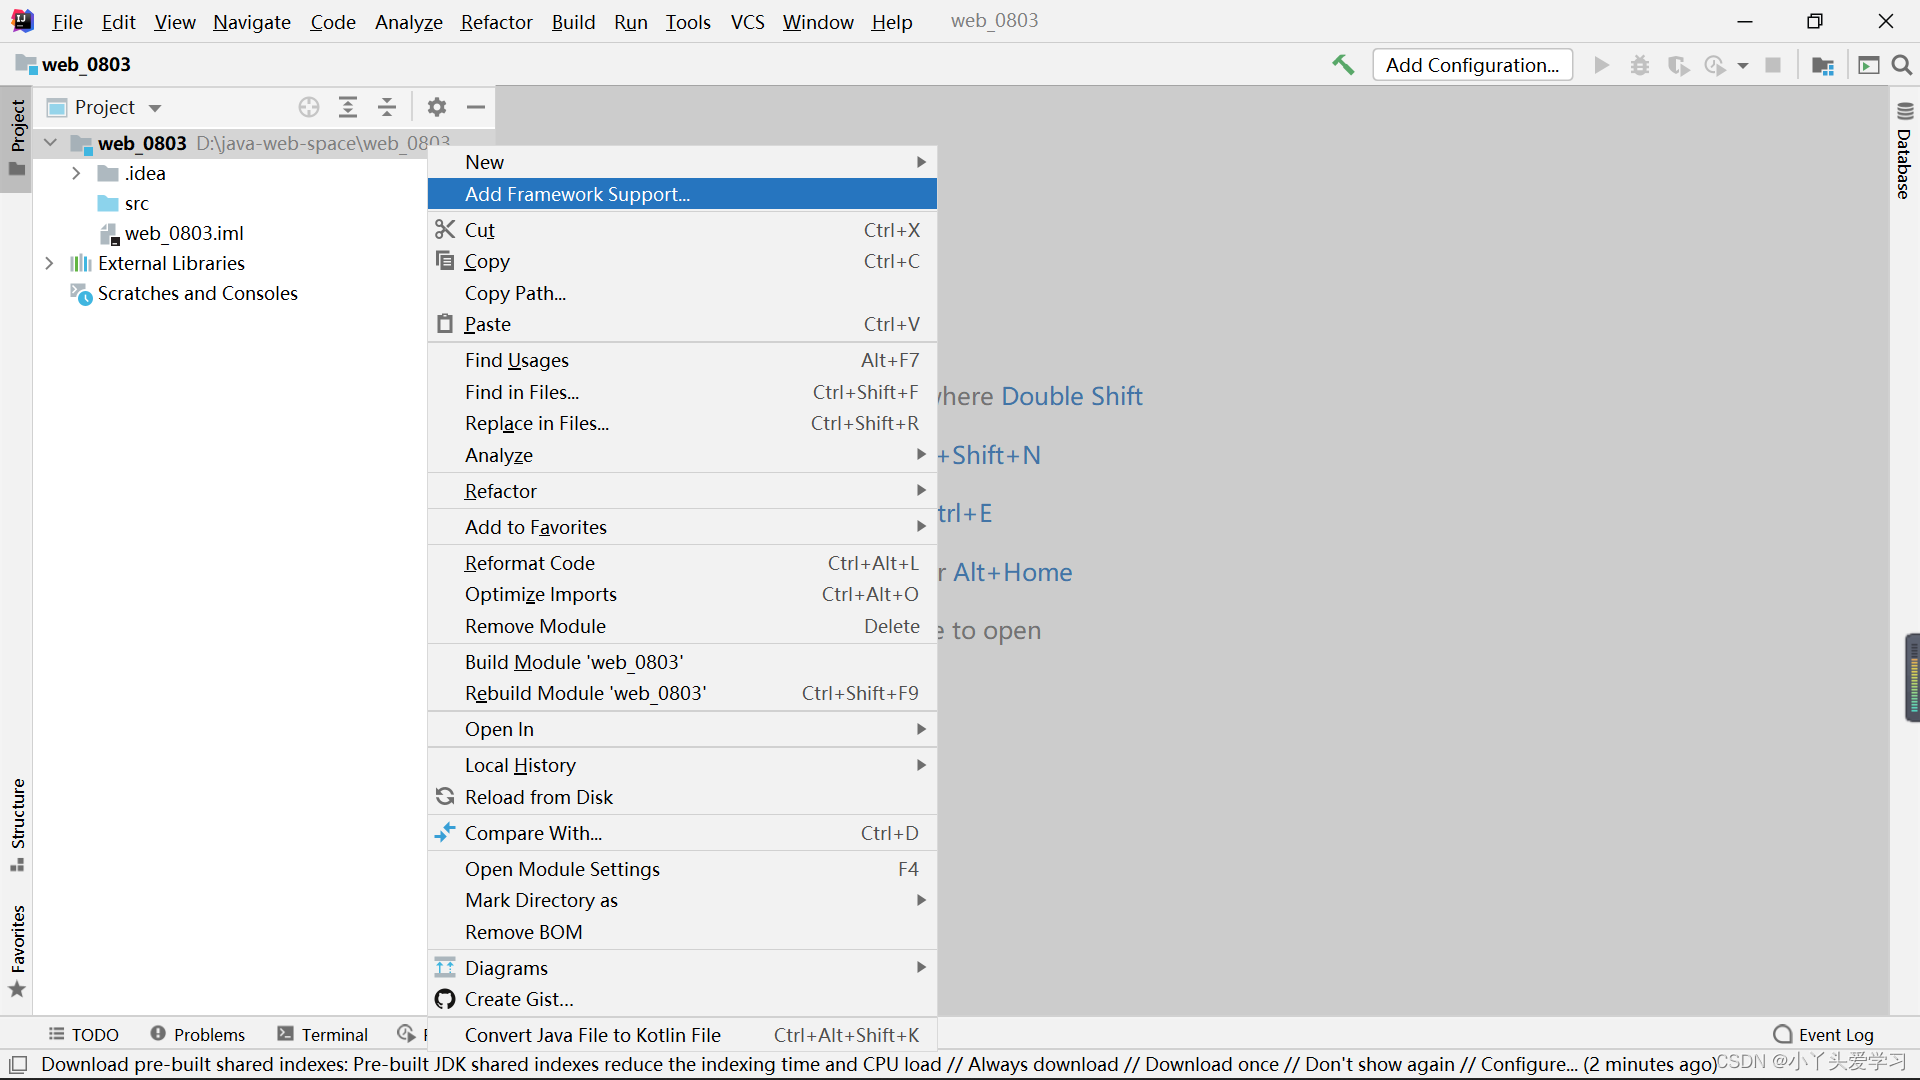
Task: Expand Mark Directory as submenu
Action: click(682, 900)
